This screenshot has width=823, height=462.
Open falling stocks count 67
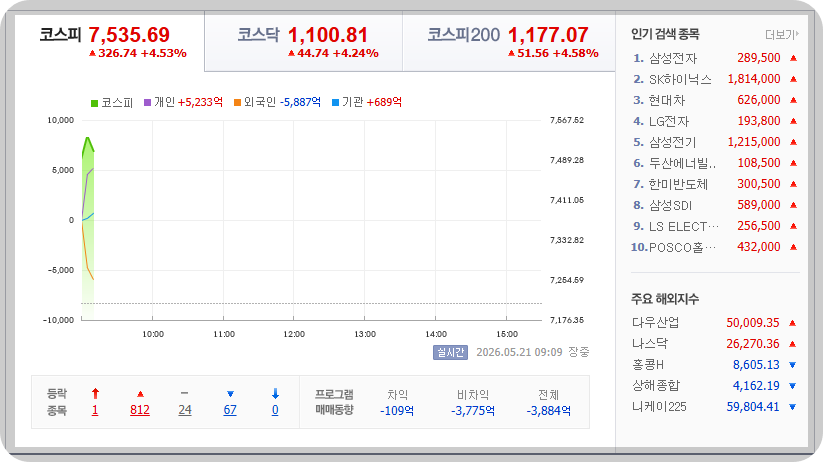pos(230,410)
